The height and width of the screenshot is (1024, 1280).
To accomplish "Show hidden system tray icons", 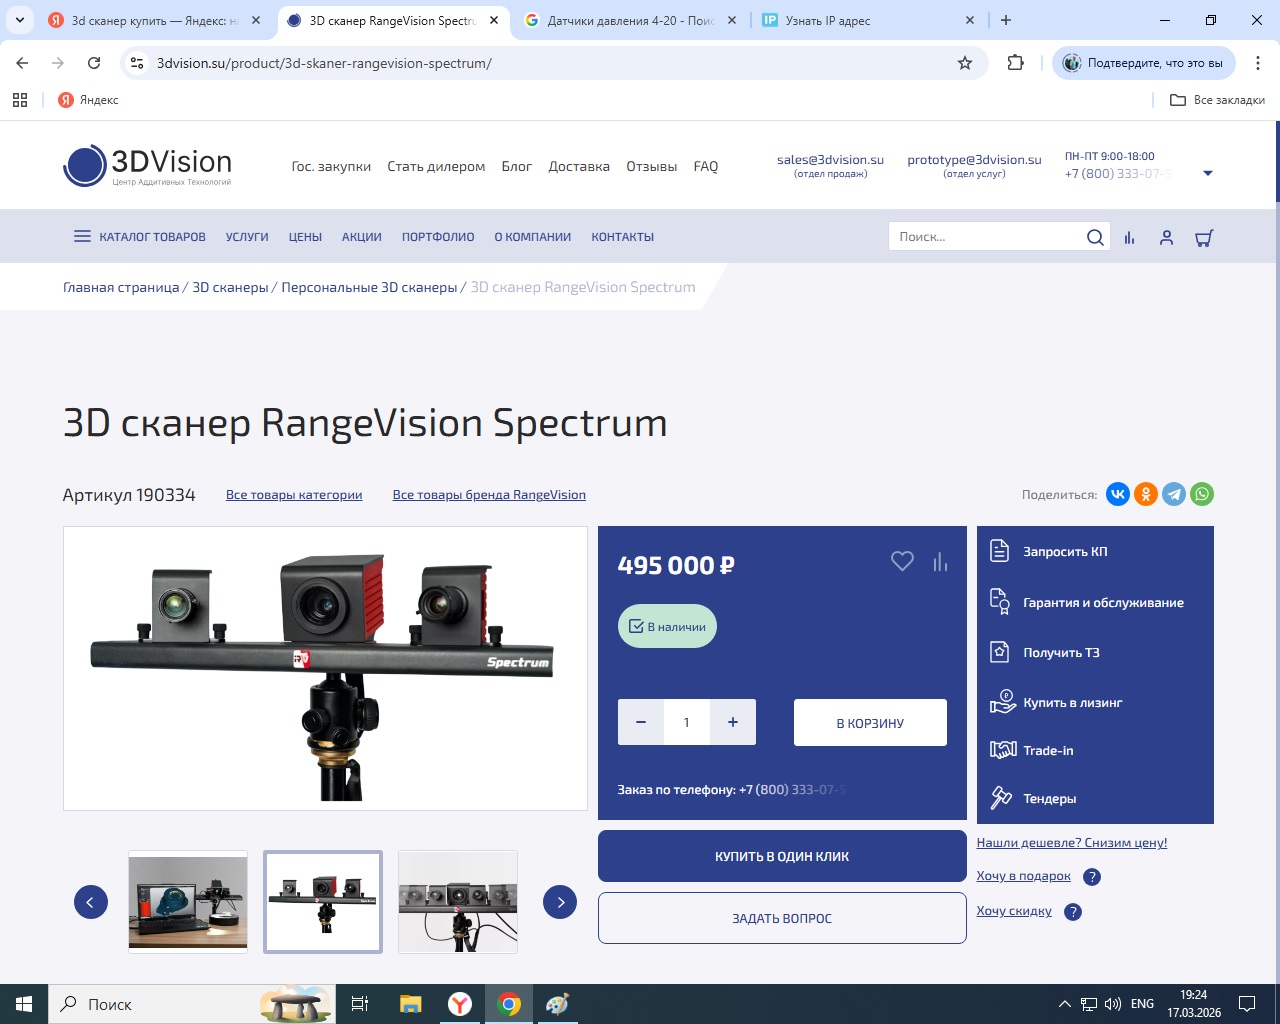I will click(1065, 1004).
